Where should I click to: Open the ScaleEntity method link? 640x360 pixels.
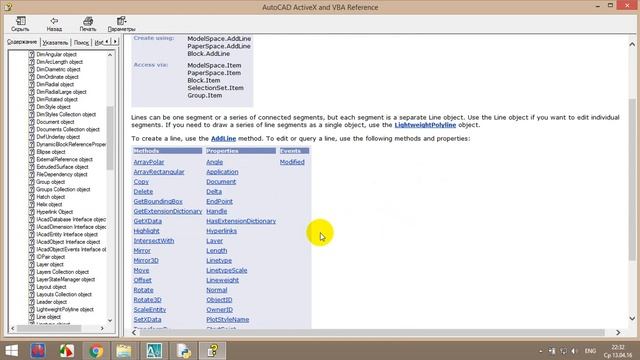[x=149, y=310]
